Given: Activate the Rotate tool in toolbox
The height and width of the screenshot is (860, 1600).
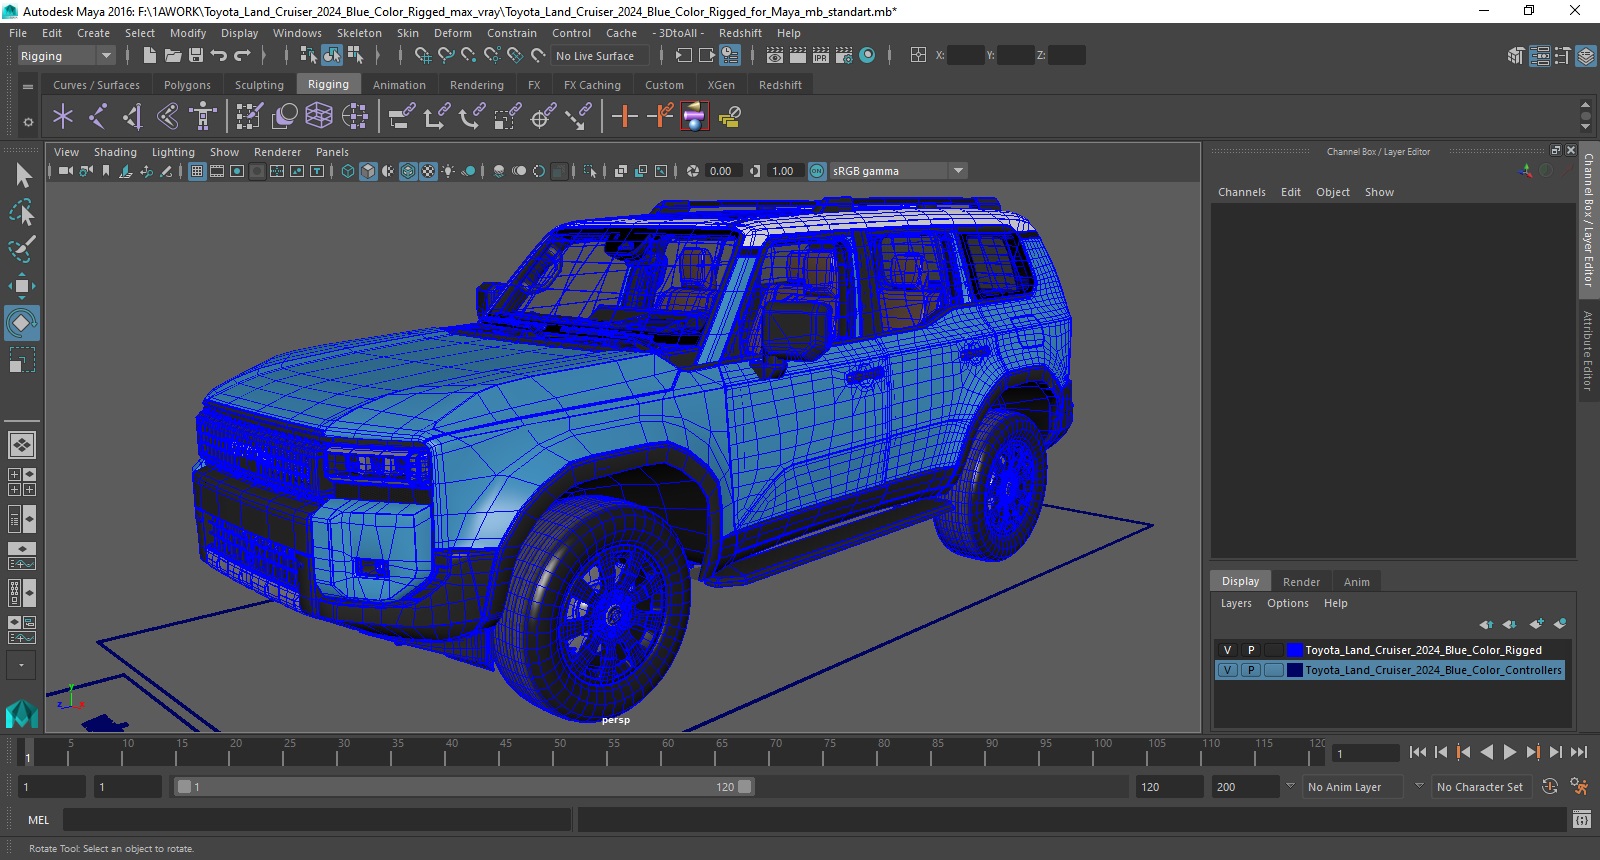Looking at the screenshot, I should pyautogui.click(x=22, y=323).
